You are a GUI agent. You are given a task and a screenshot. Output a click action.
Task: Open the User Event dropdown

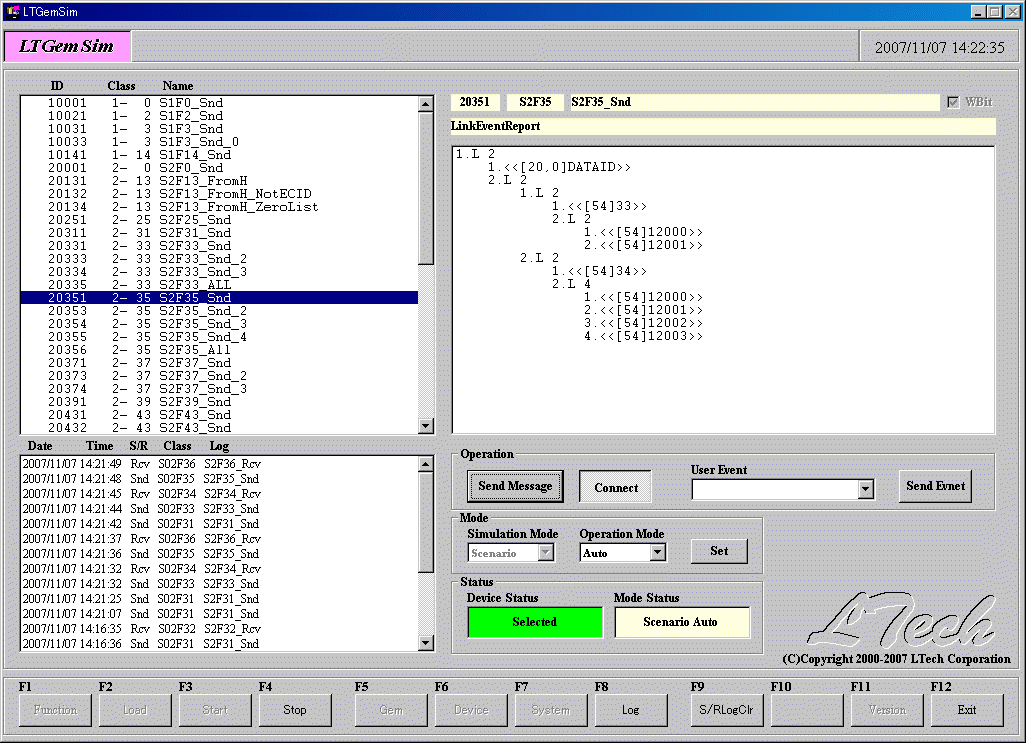865,489
